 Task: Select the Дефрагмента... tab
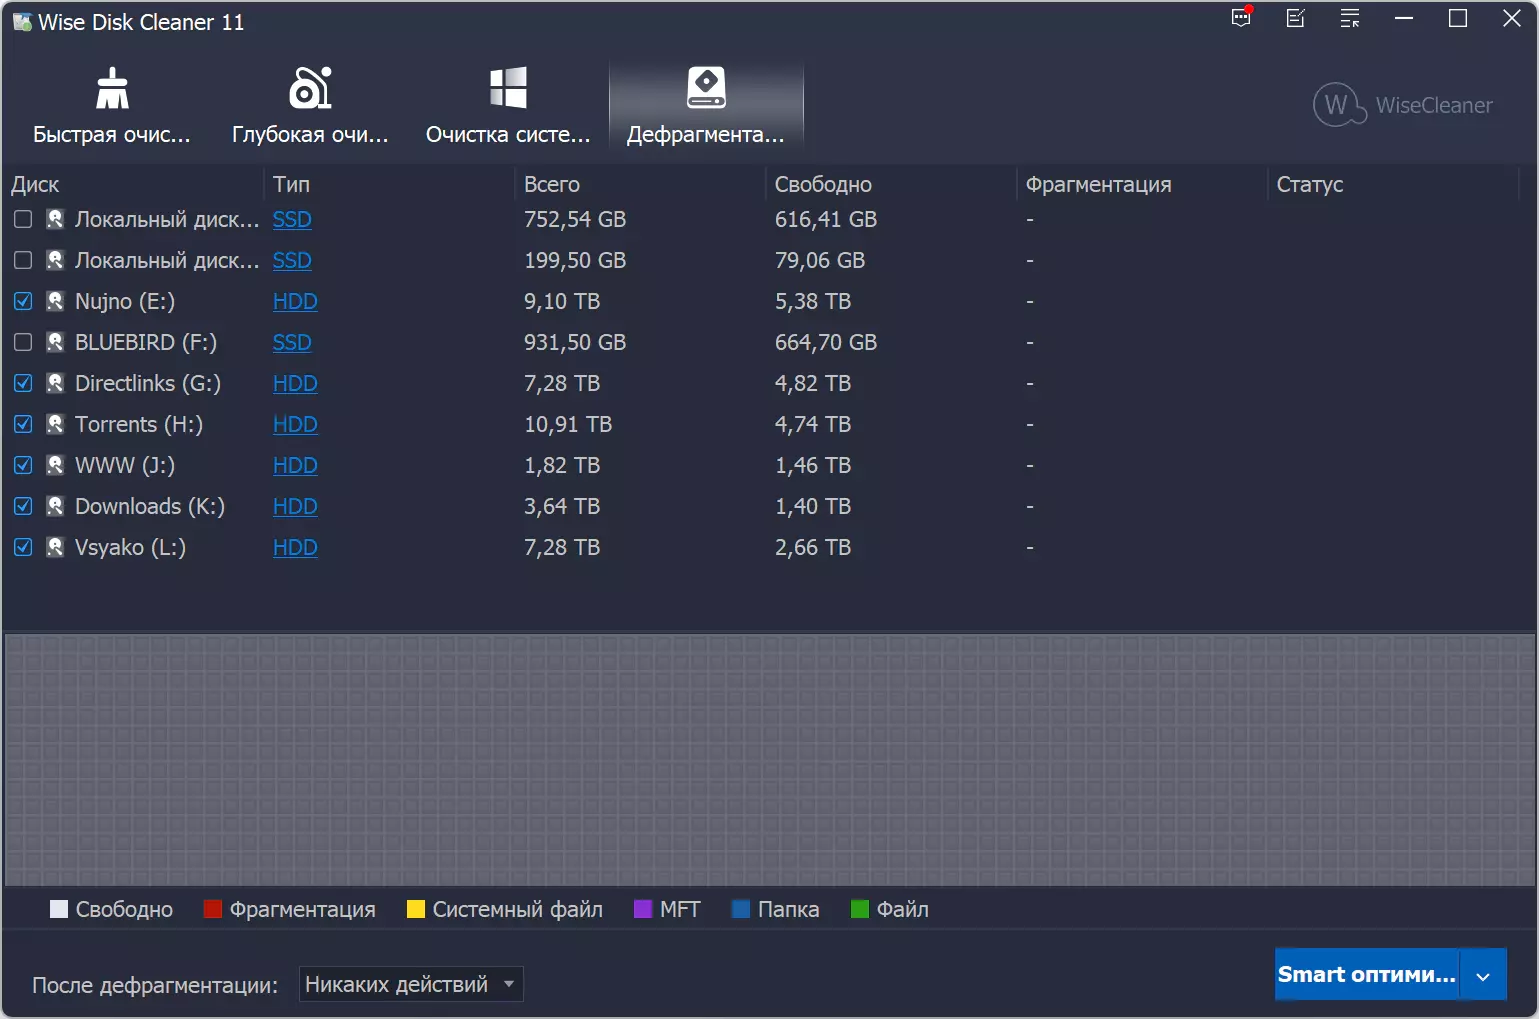pyautogui.click(x=706, y=106)
